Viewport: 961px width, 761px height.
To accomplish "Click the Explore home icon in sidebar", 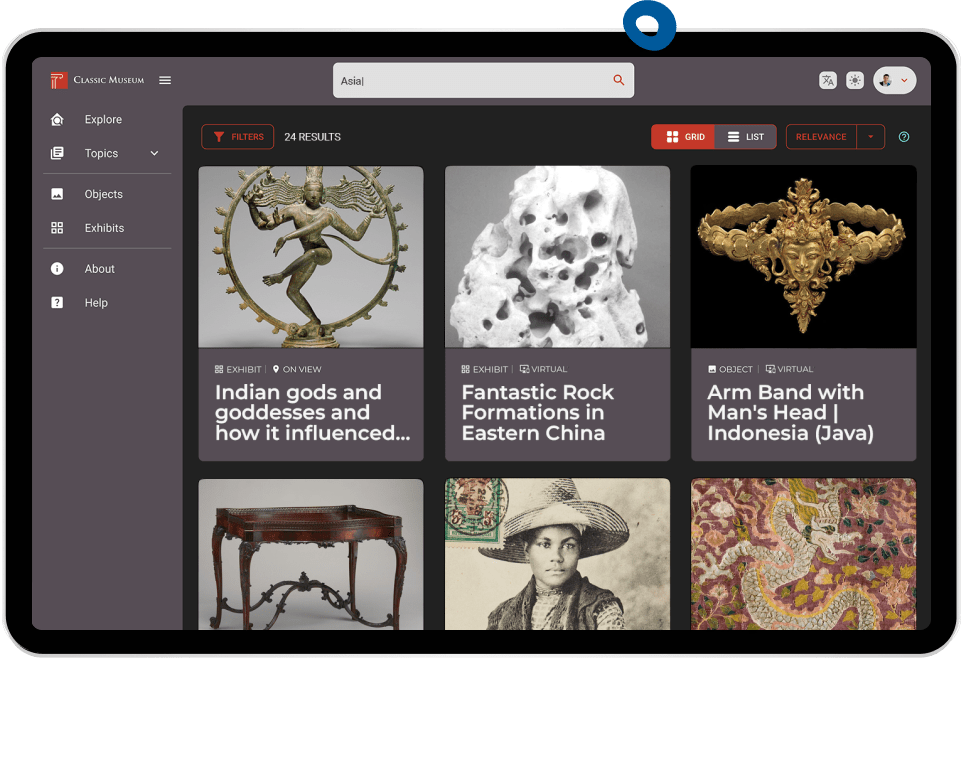I will pos(57,120).
